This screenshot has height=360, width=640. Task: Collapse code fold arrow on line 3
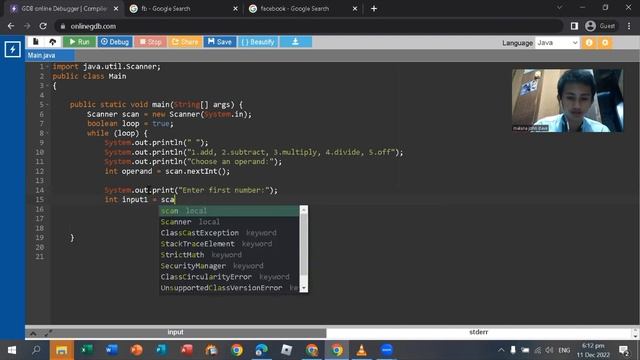[47, 86]
